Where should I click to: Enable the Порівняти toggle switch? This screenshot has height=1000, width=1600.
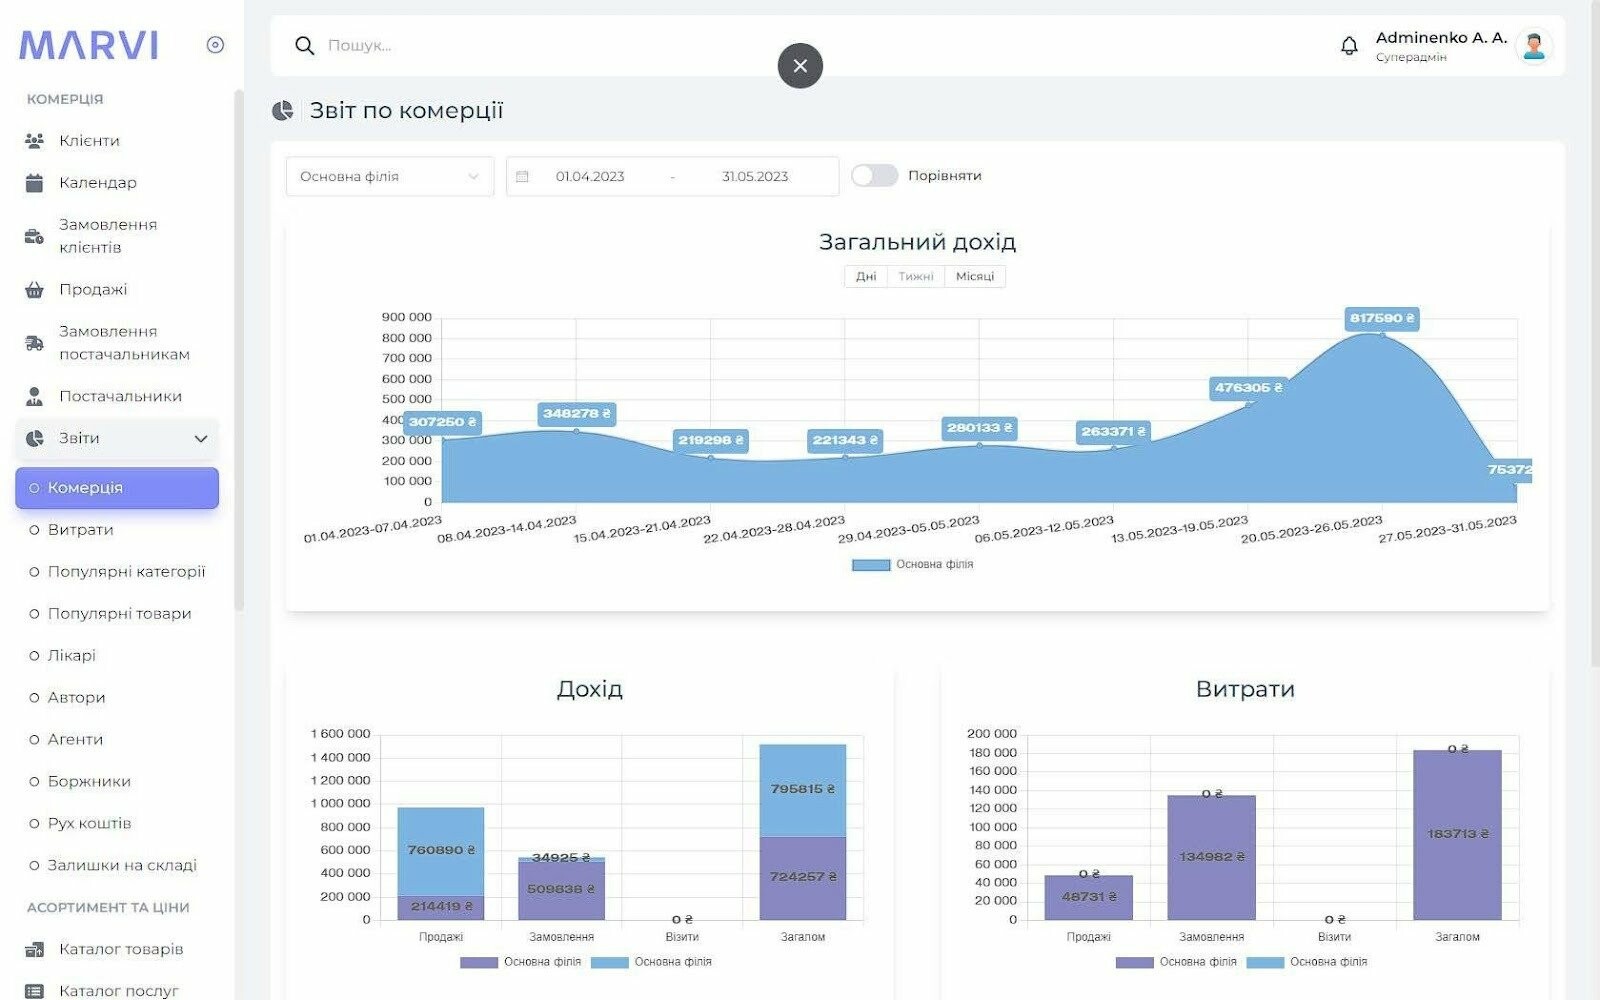874,176
